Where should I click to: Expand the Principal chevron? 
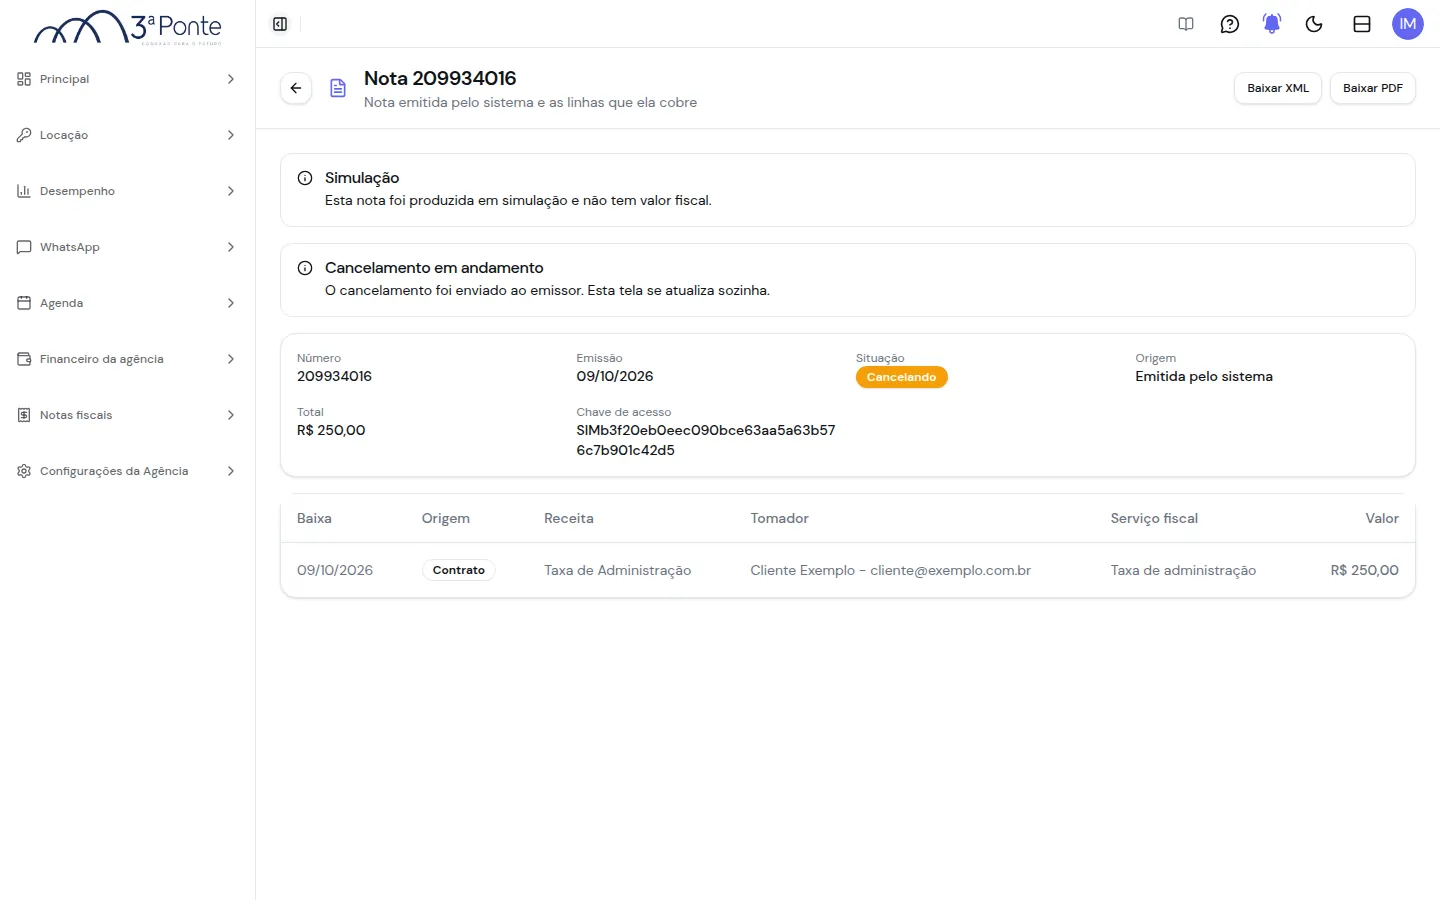tap(231, 79)
